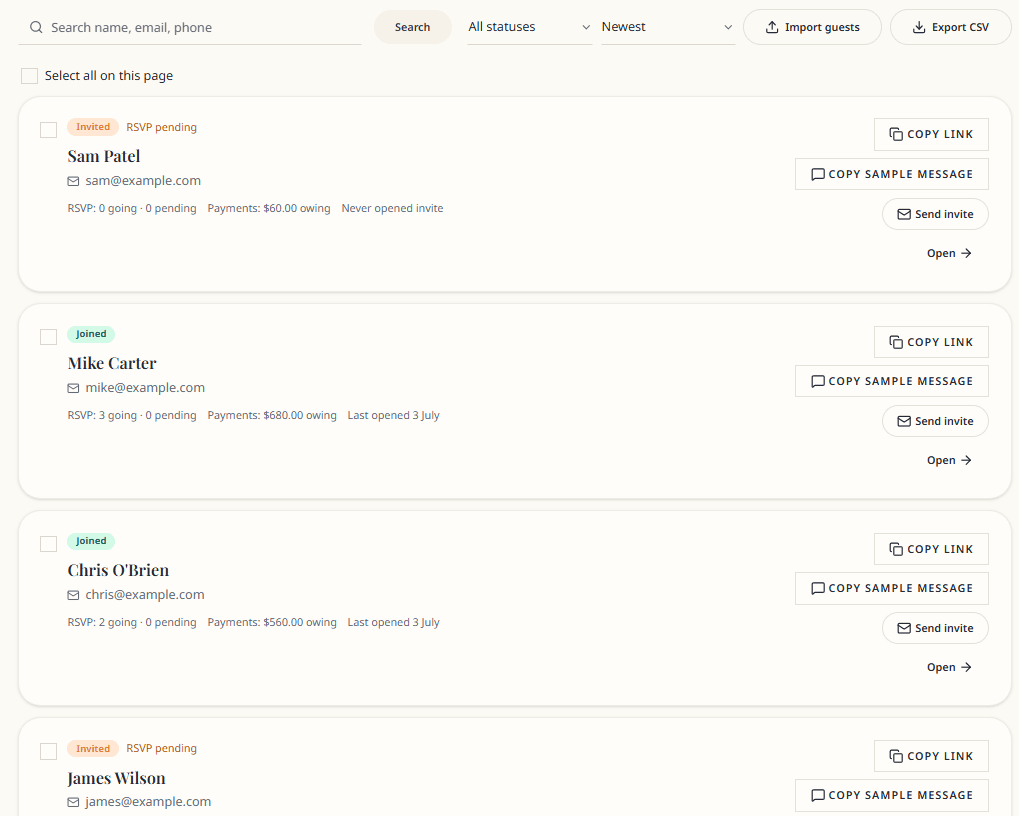Open Chris O'Brien's guest record
Image resolution: width=1019 pixels, height=816 pixels.
tap(949, 667)
